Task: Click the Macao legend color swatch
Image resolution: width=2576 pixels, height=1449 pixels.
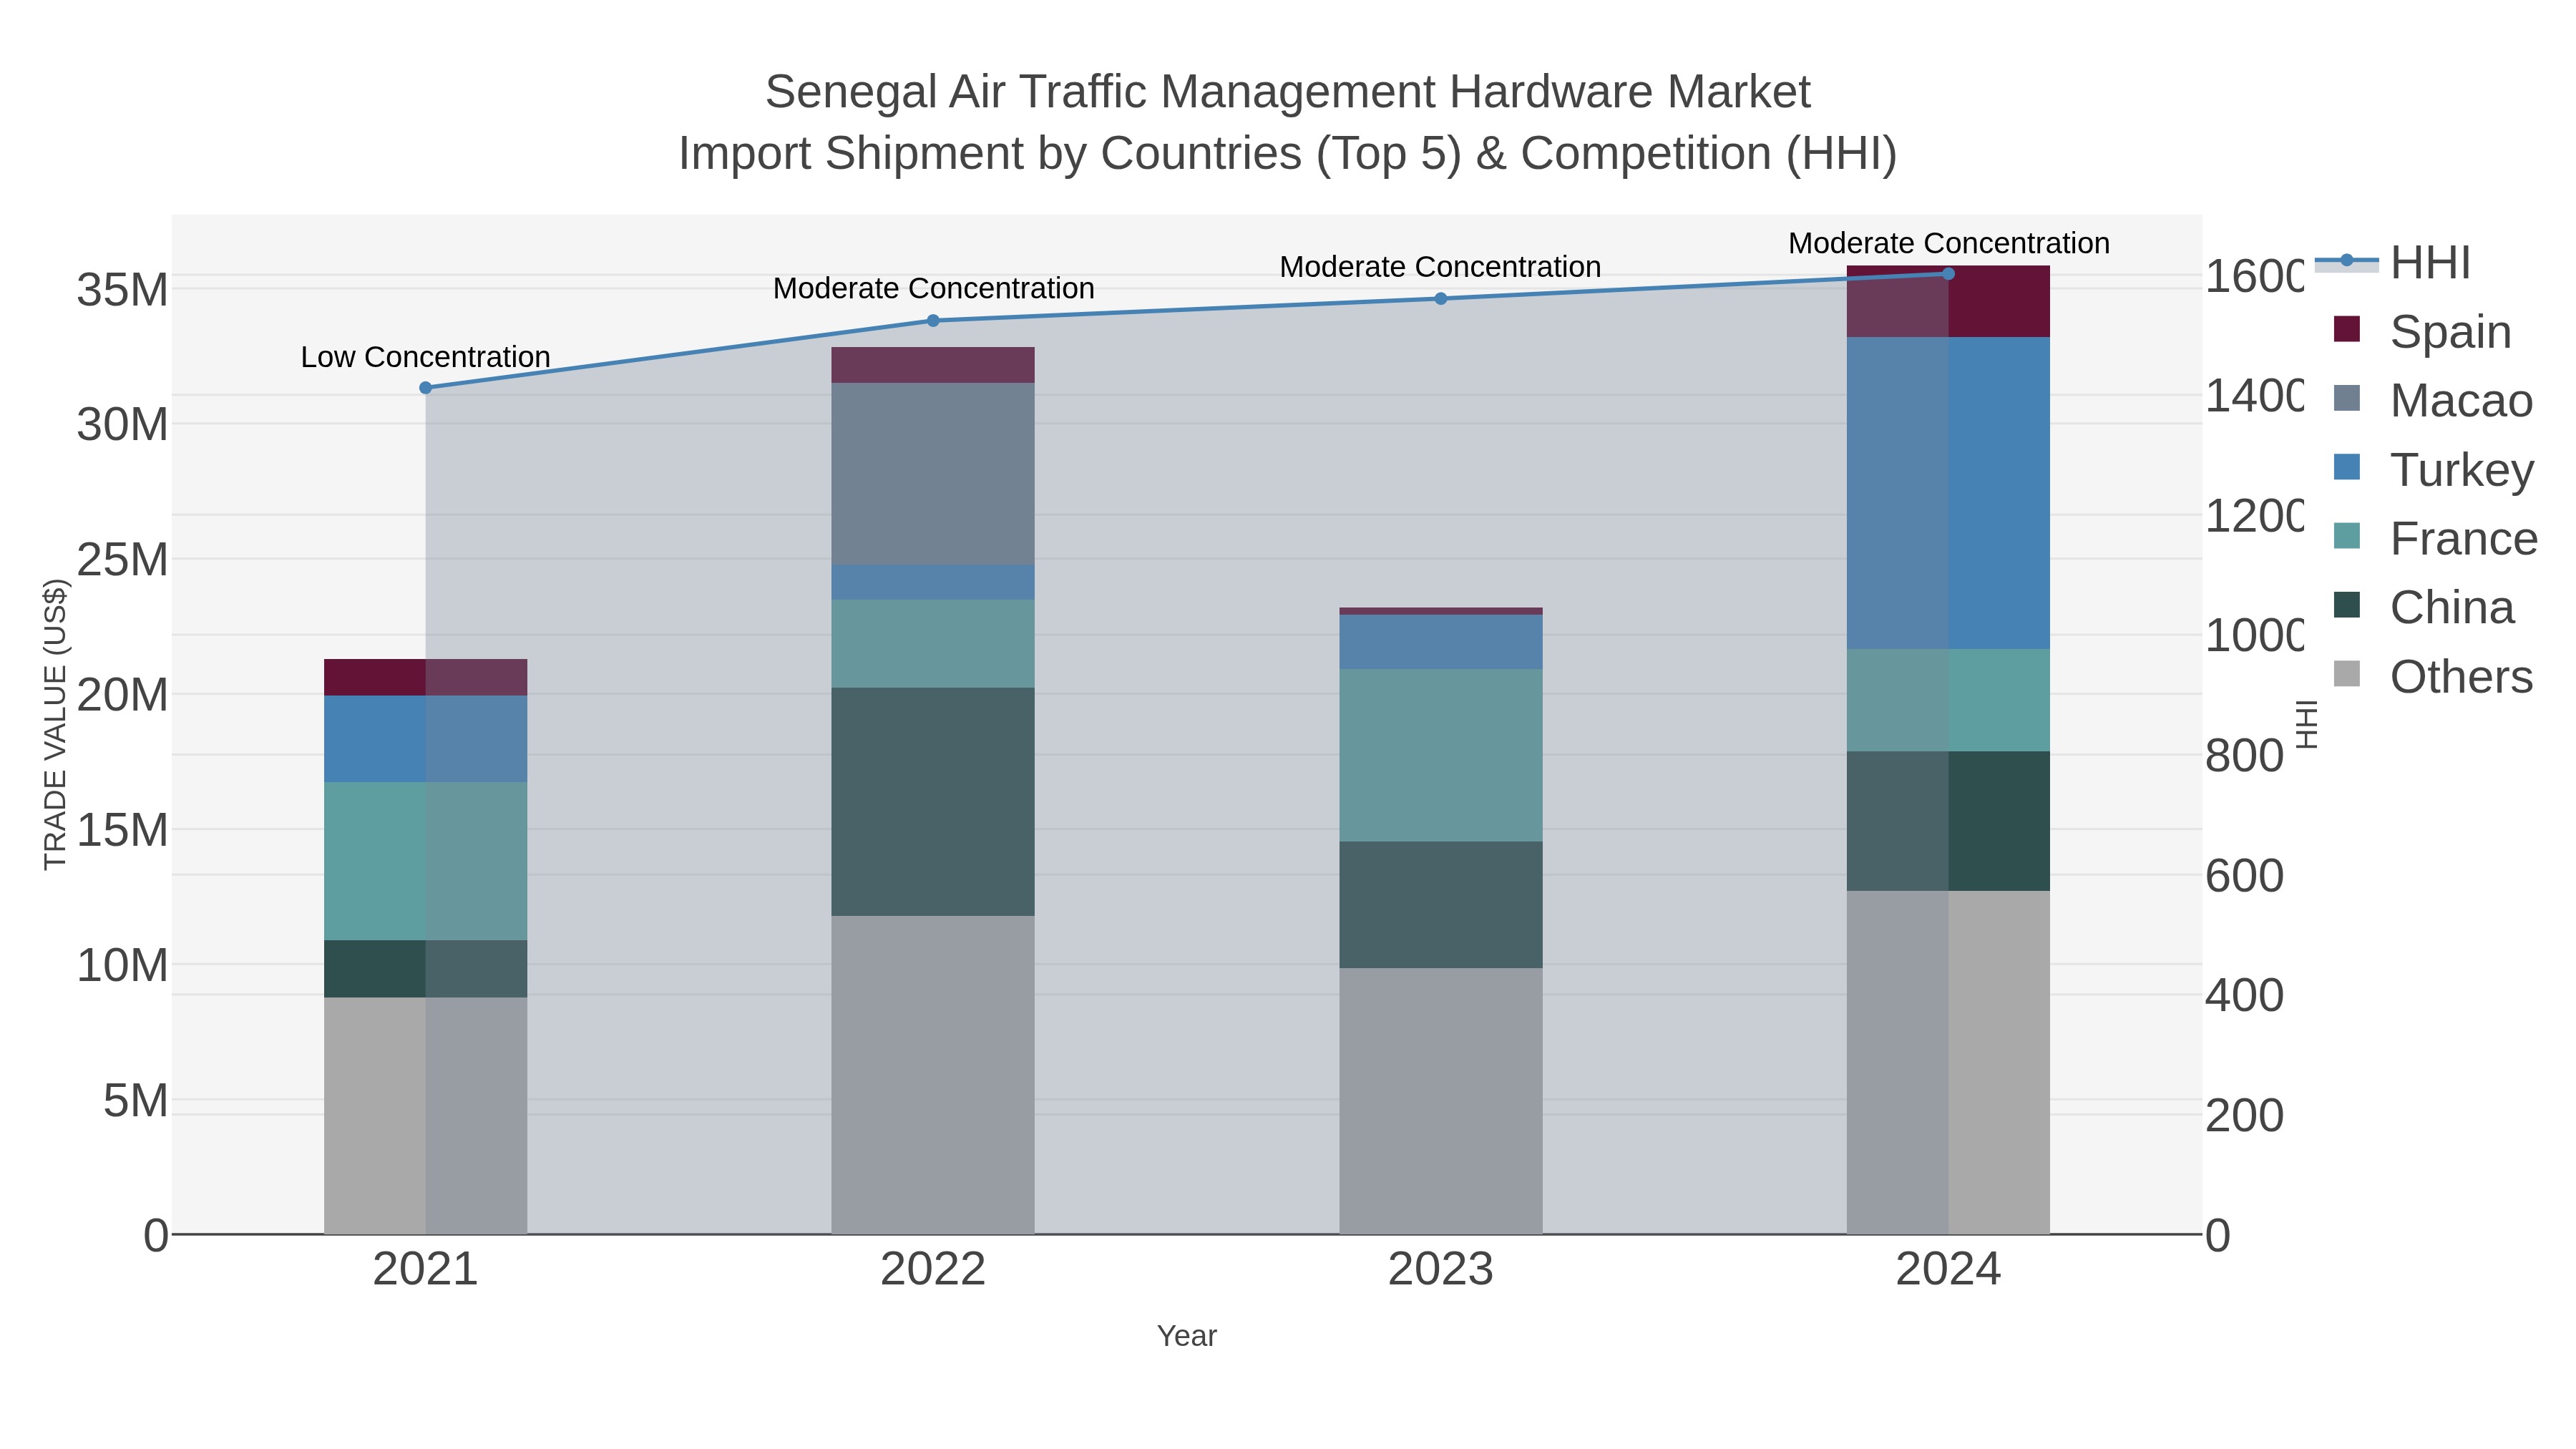Action: pyautogui.click(x=2346, y=399)
